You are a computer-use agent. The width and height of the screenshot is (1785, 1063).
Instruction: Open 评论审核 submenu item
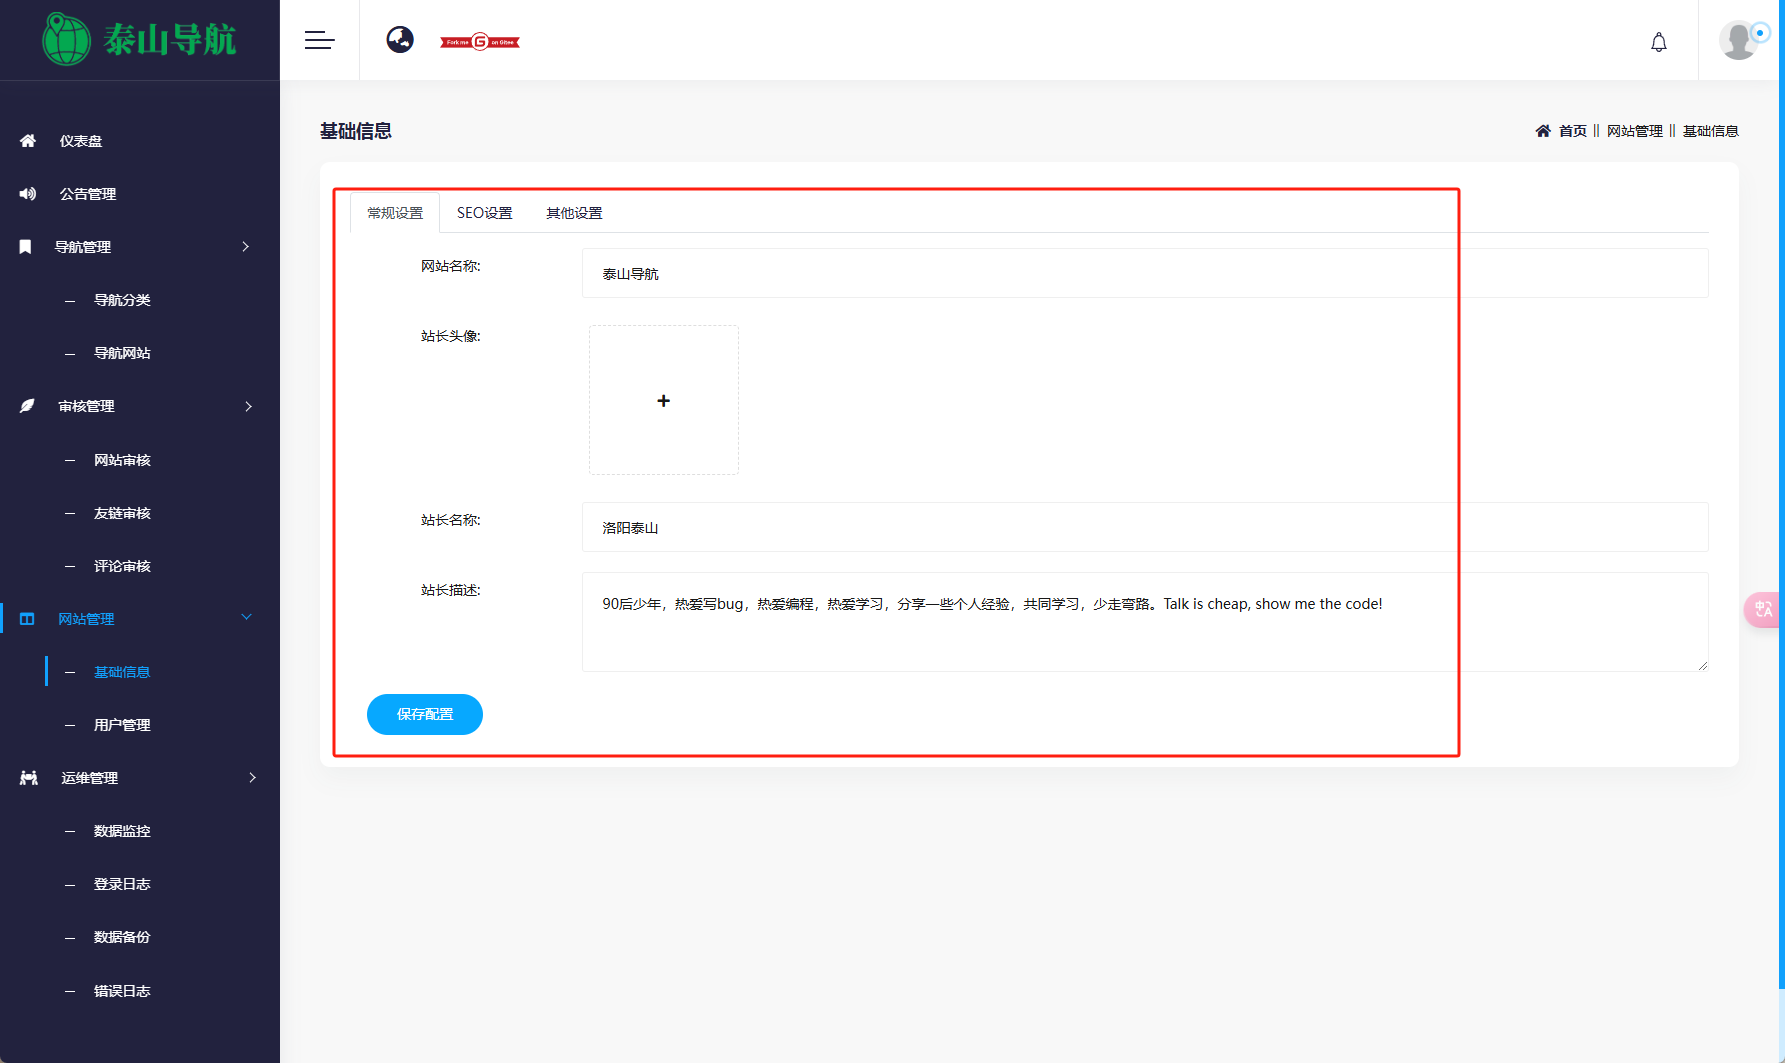[x=122, y=566]
